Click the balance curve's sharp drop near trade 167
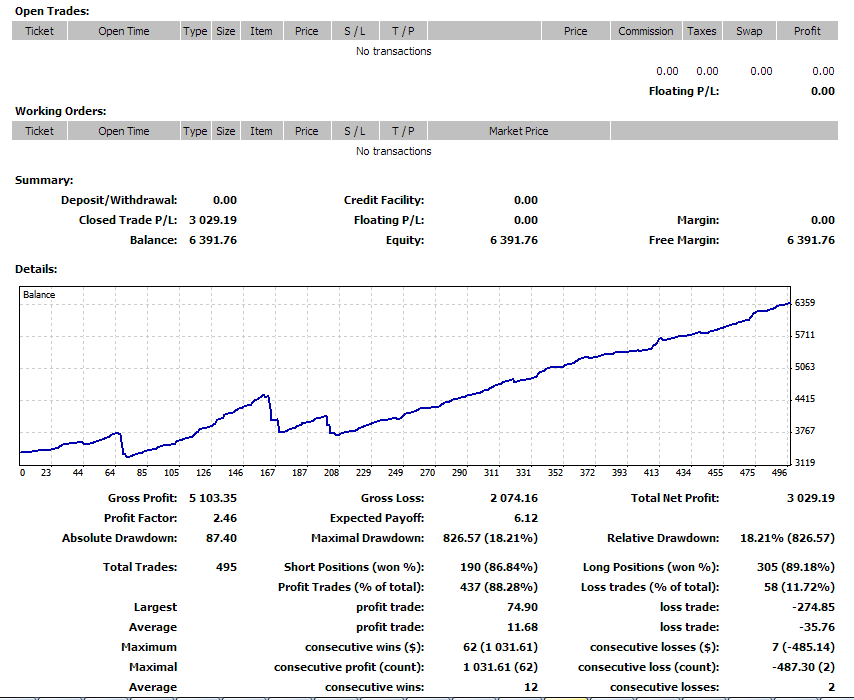 click(x=273, y=414)
